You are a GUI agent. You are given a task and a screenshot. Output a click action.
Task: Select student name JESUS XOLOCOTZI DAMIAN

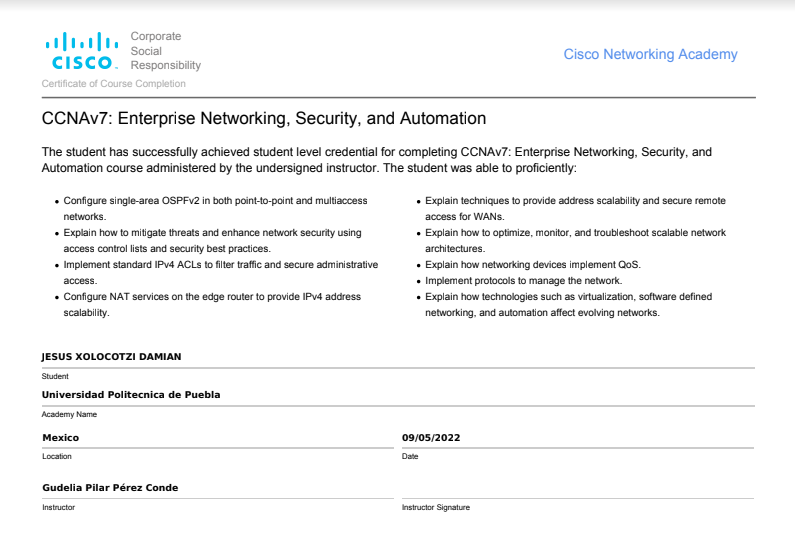pyautogui.click(x=112, y=357)
